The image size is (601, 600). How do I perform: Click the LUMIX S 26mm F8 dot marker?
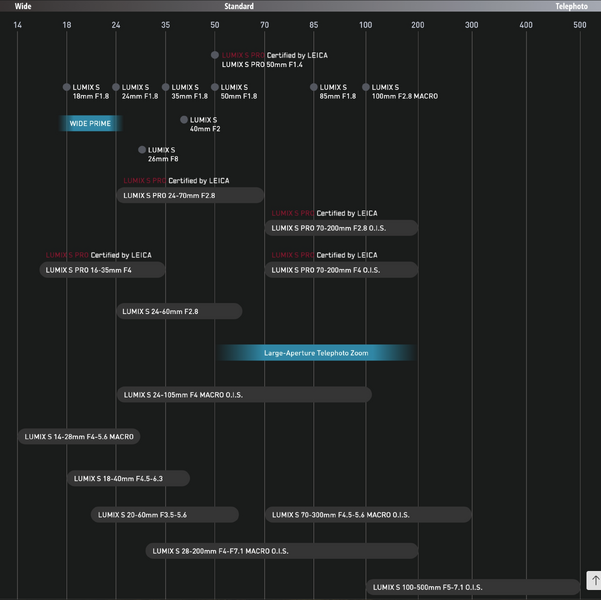coord(142,150)
